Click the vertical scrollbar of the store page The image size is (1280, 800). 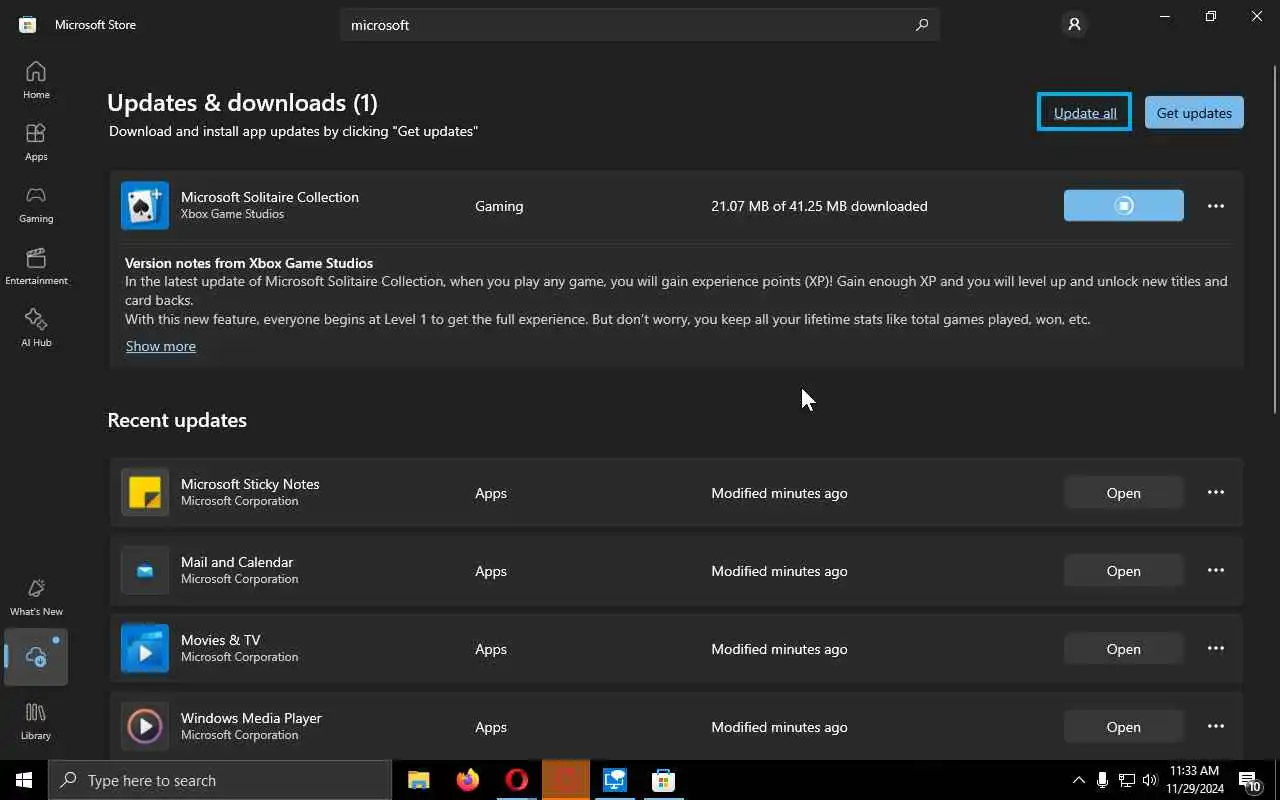[1274, 238]
